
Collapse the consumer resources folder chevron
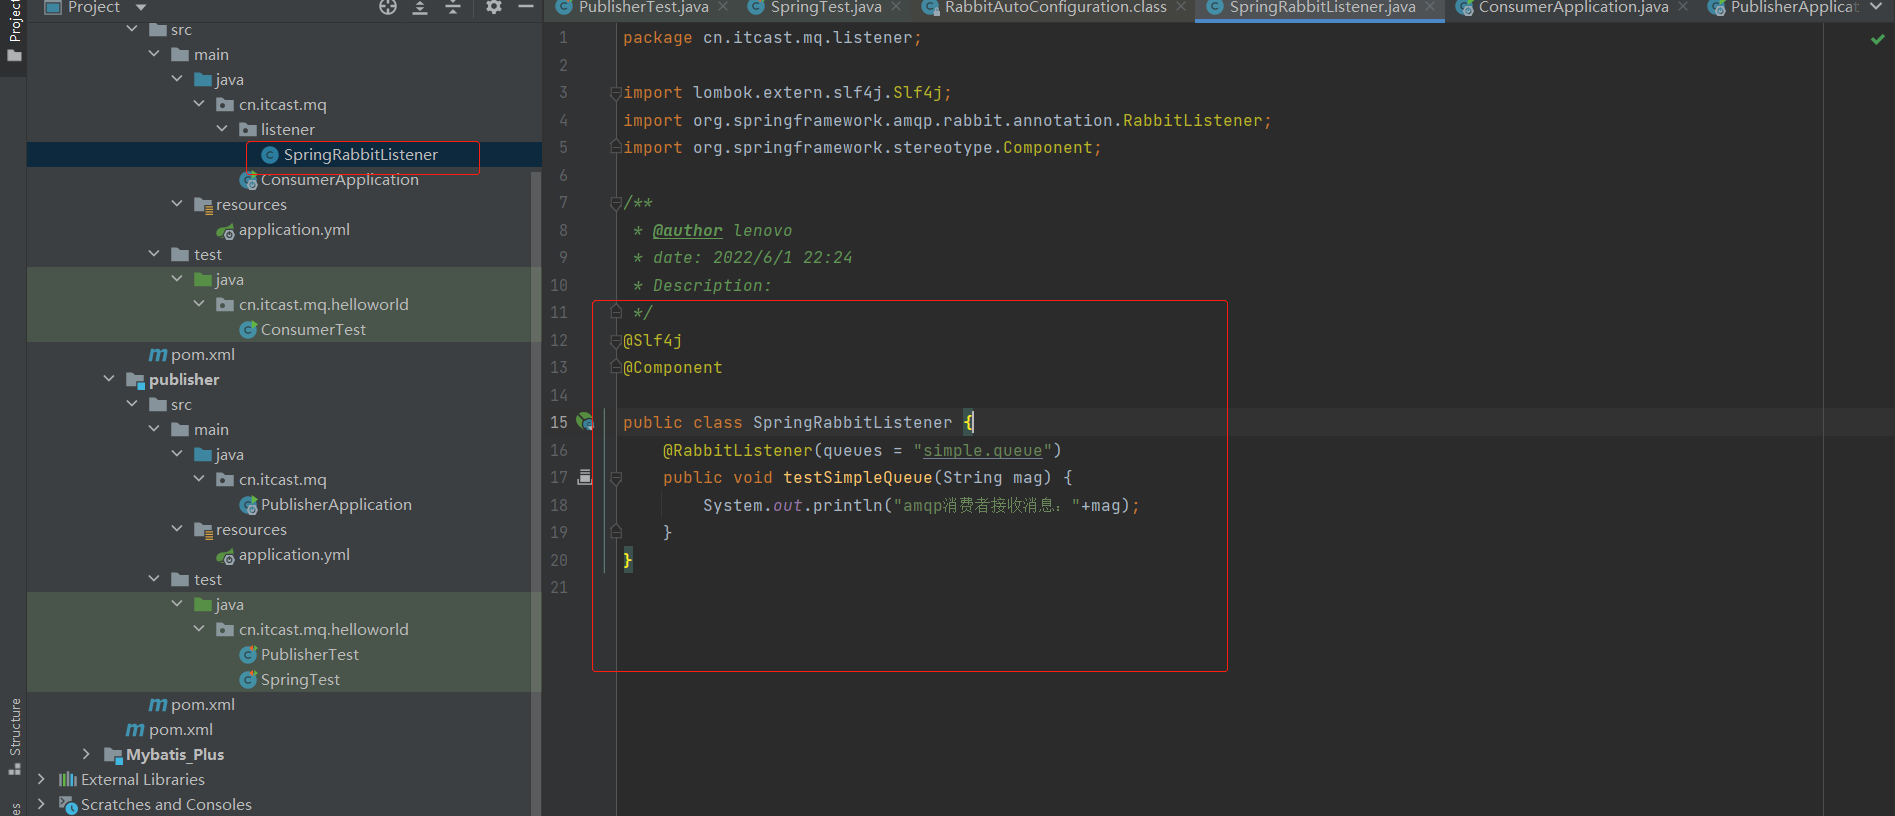pyautogui.click(x=177, y=204)
